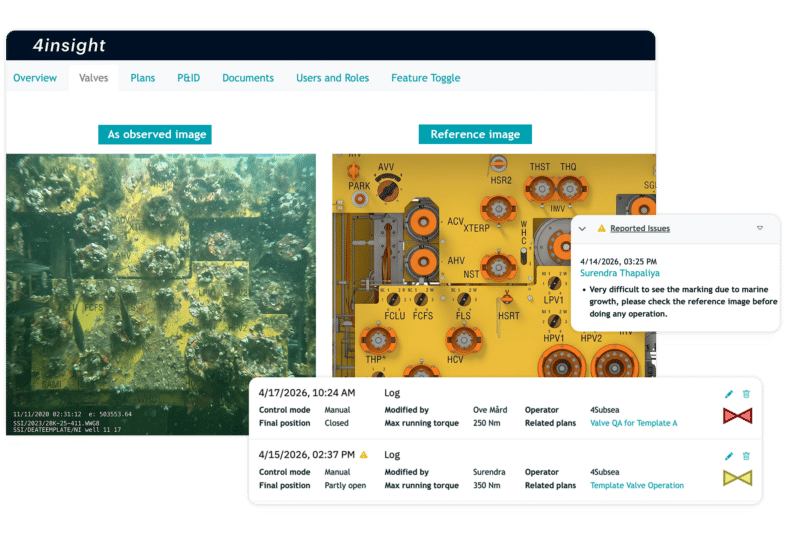
Task: Collapse the Reported Issues panel chevron
Action: click(582, 229)
